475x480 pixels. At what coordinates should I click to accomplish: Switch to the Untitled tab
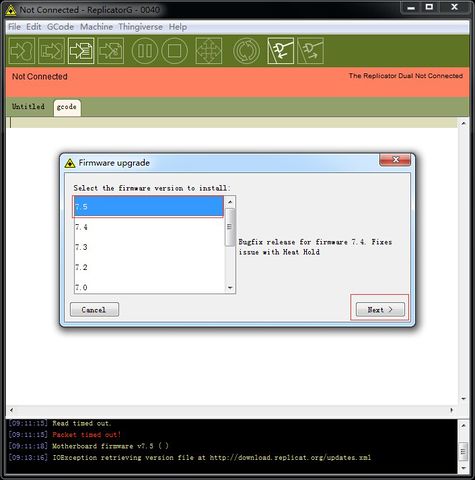tap(28, 107)
